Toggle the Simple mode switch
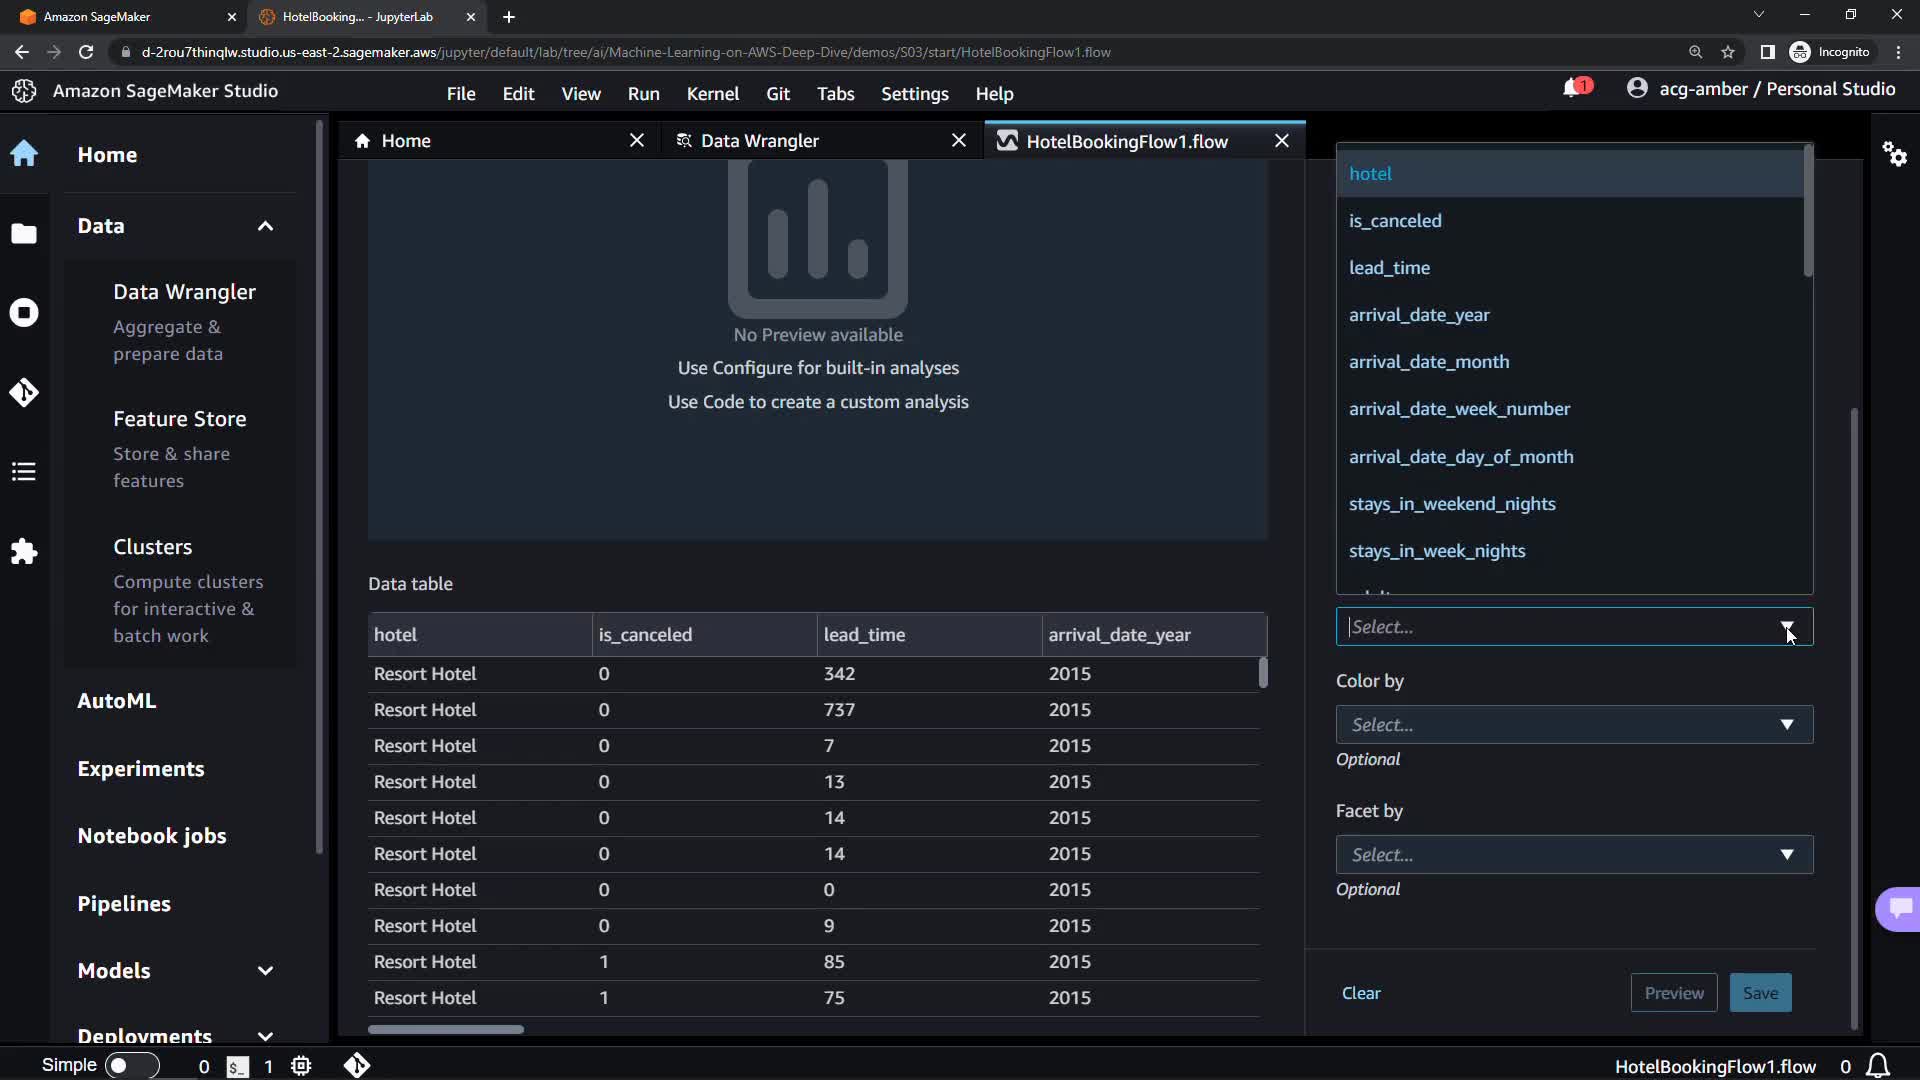1920x1080 pixels. 132,1066
